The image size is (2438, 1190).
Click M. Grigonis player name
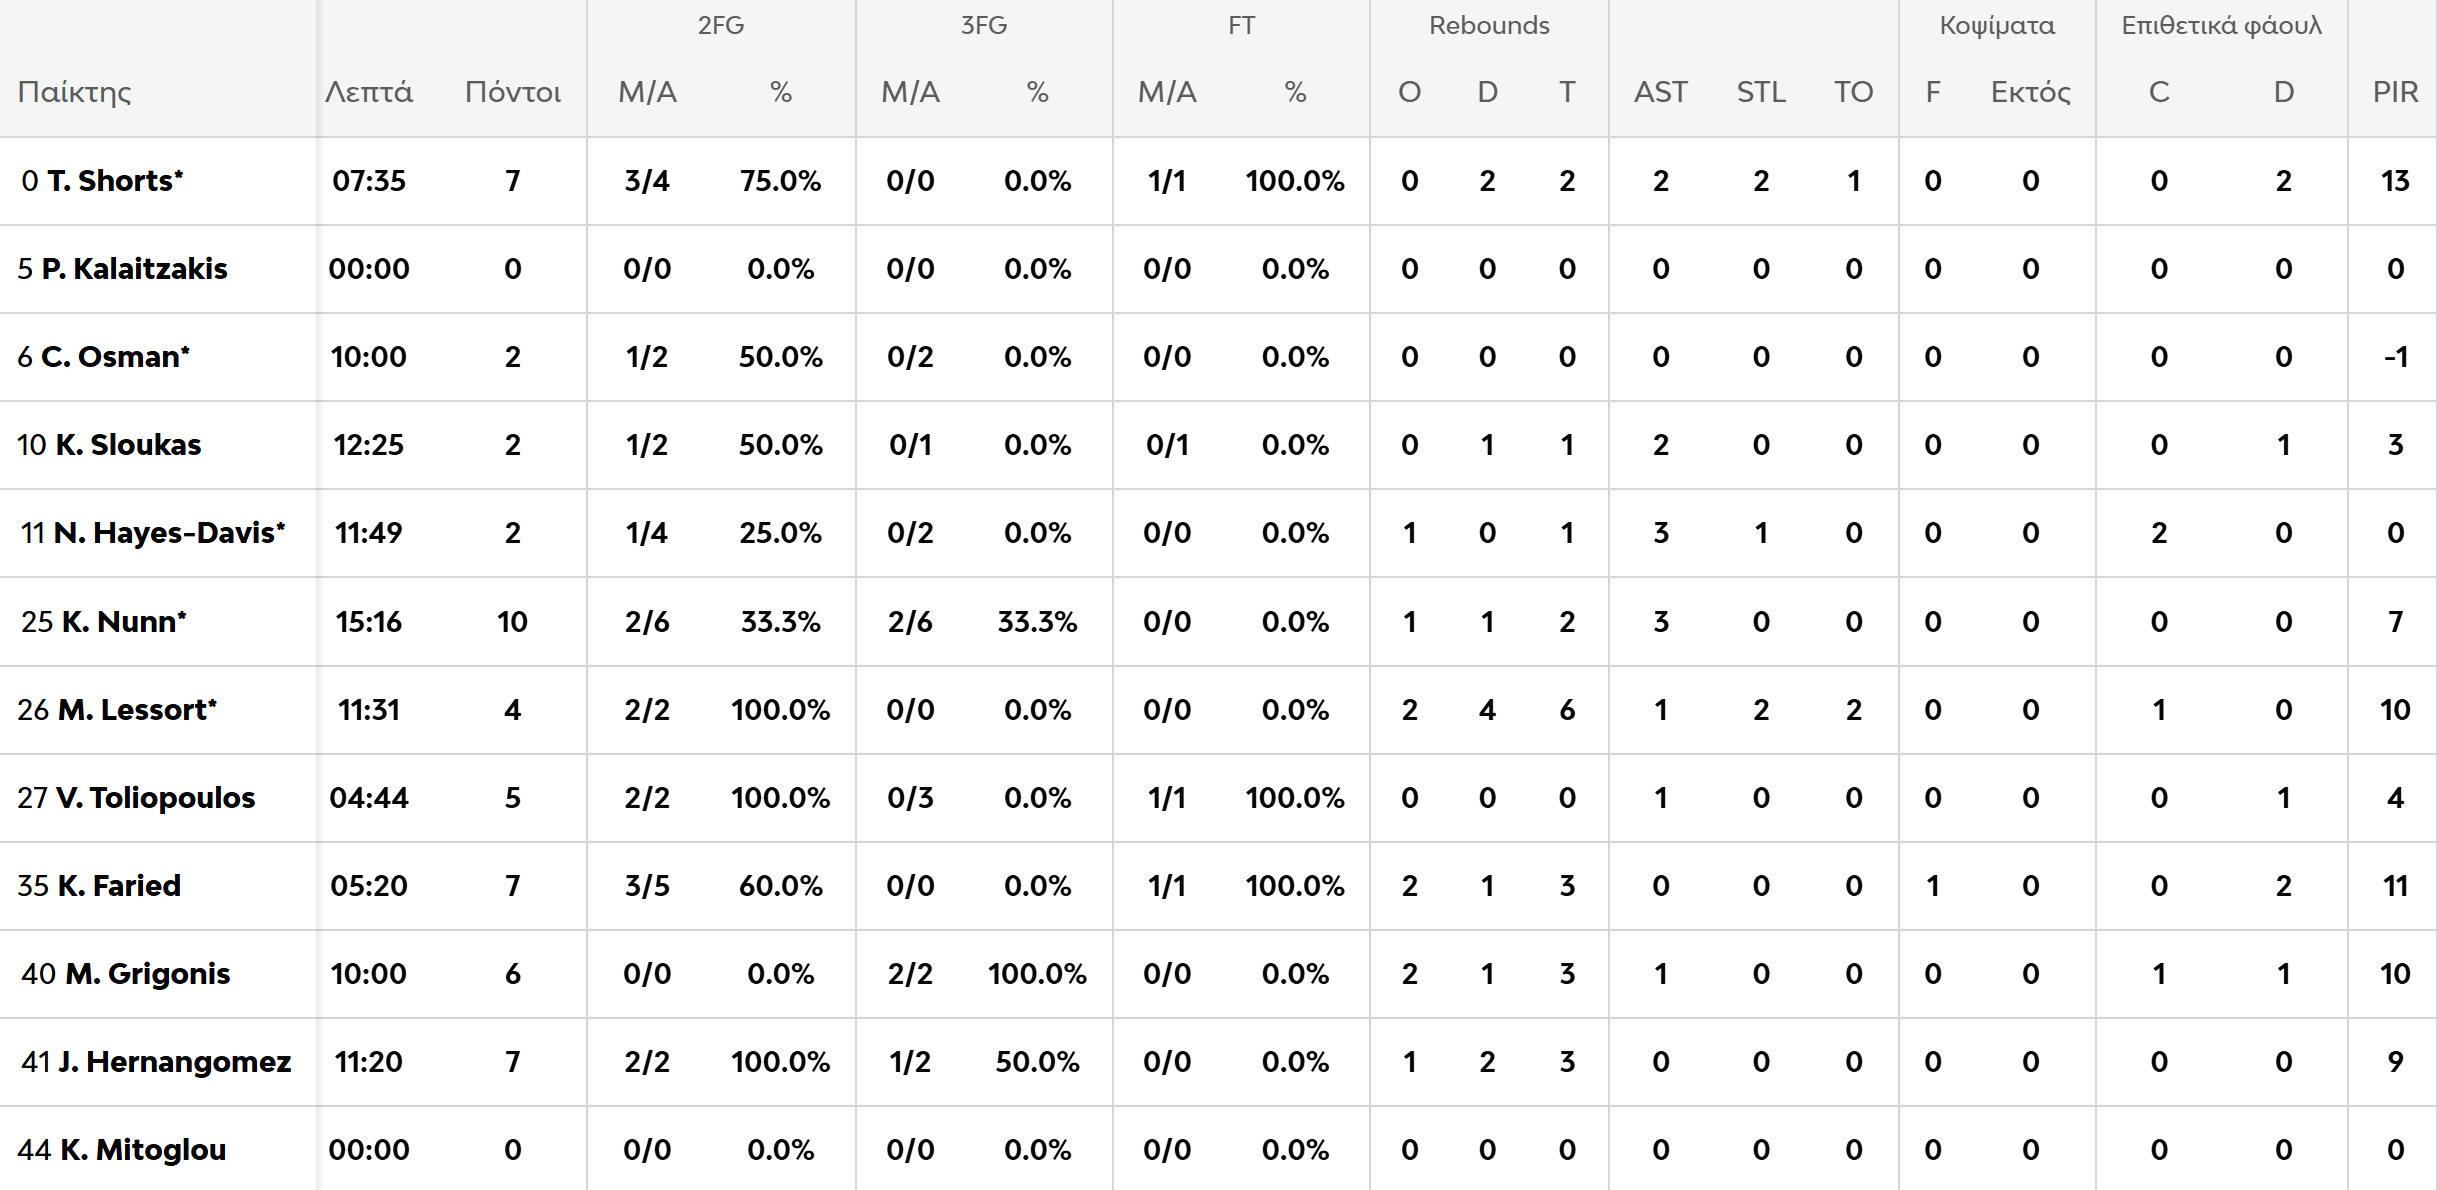[x=147, y=974]
